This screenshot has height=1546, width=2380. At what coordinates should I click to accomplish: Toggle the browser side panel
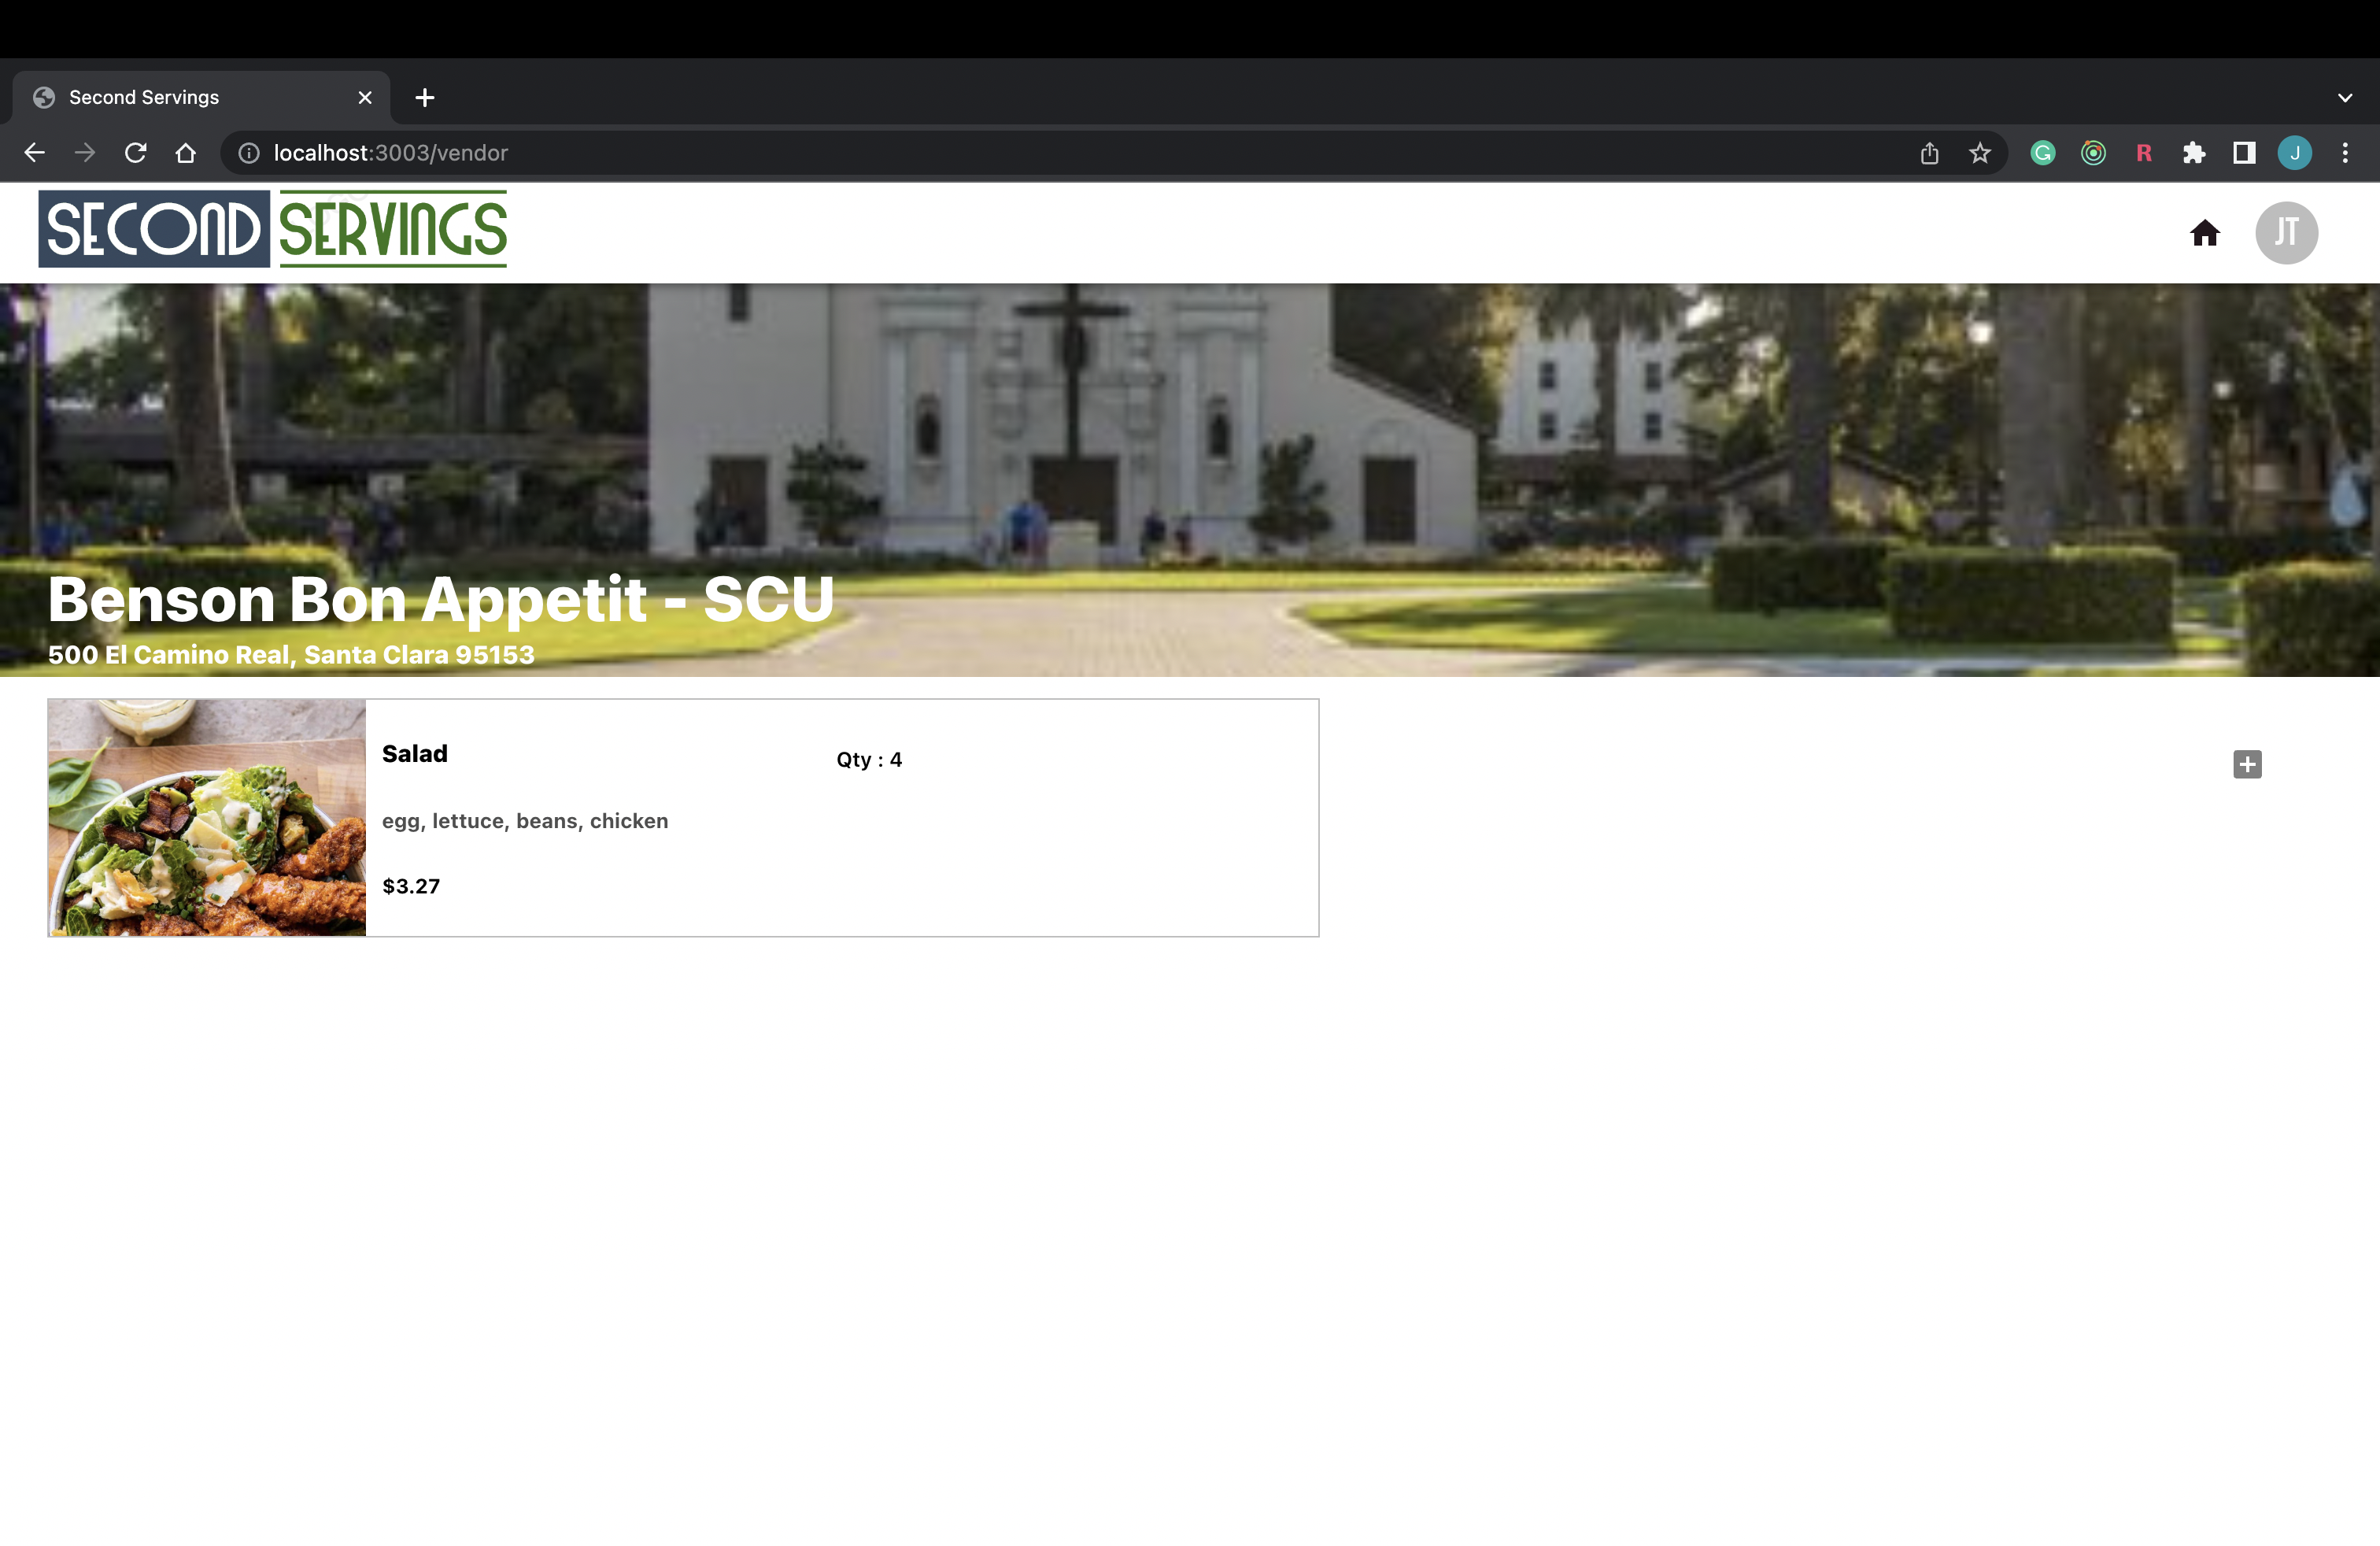(x=2244, y=153)
